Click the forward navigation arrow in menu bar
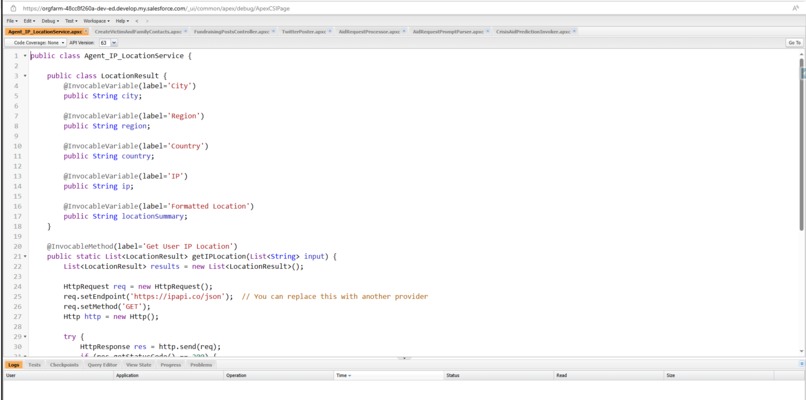The image size is (806, 400). (147, 21)
